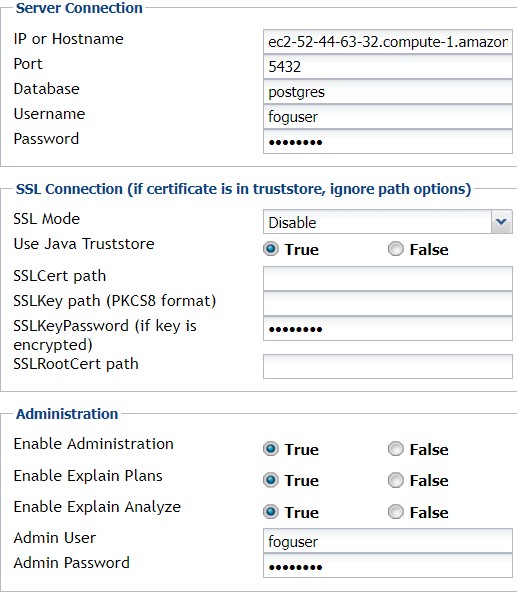The height and width of the screenshot is (597, 517).
Task: Click the IP or Hostname field
Action: tap(388, 42)
